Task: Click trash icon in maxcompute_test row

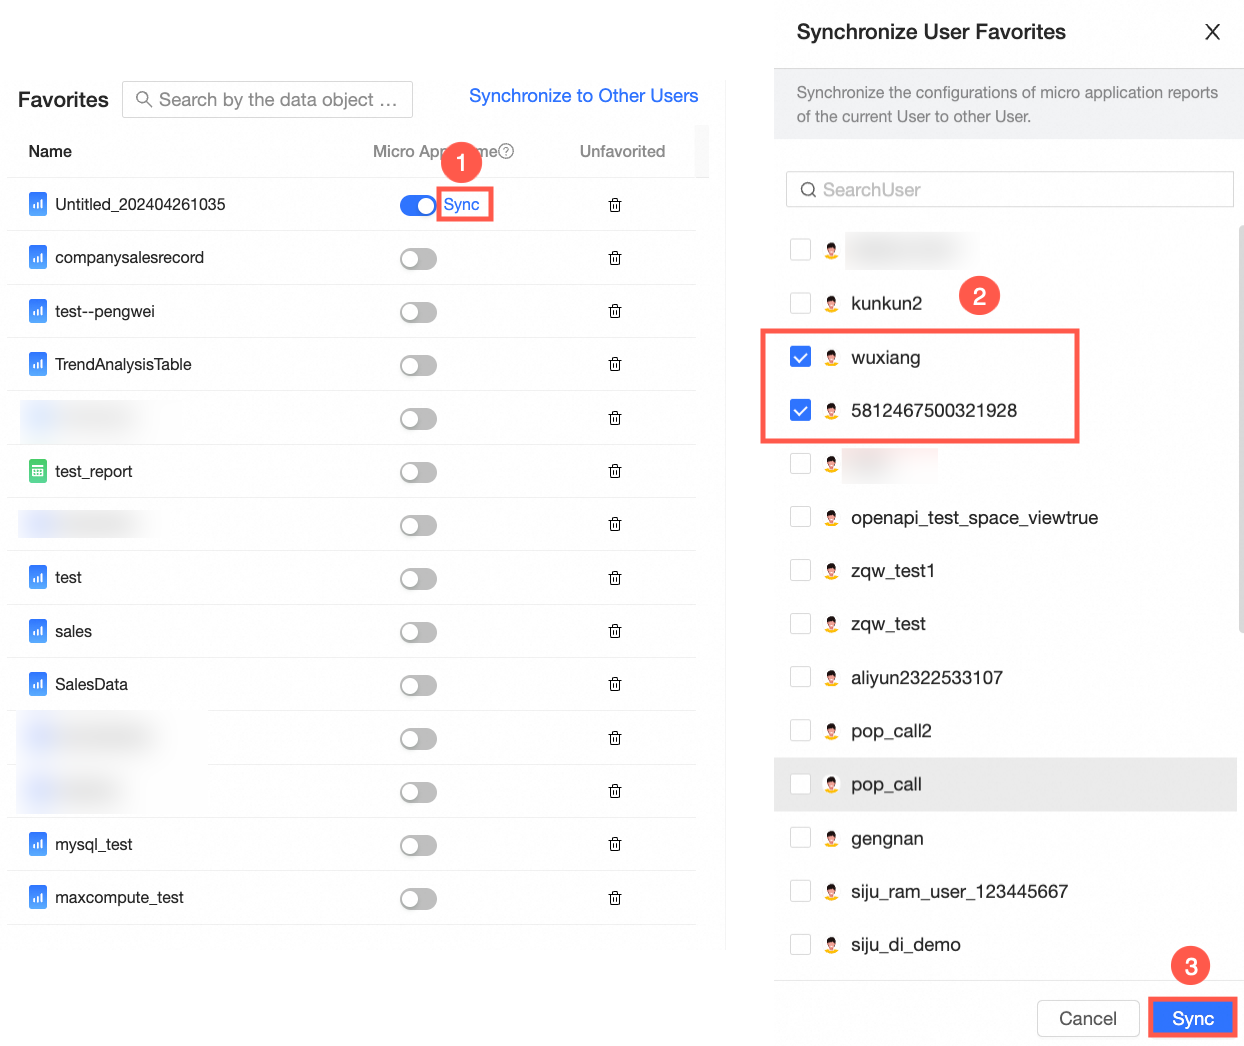Action: (x=615, y=898)
